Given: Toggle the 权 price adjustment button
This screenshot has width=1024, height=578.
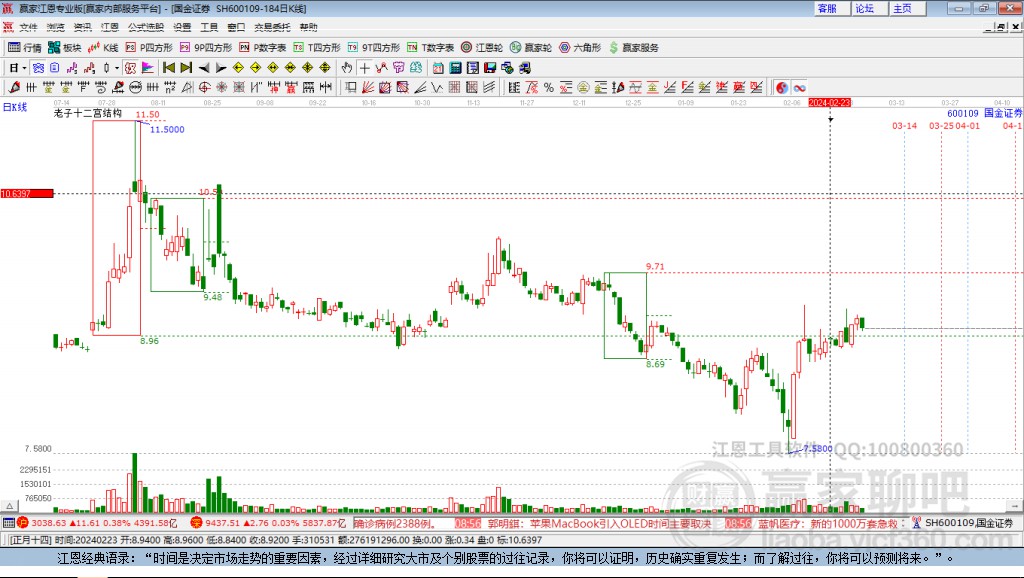Looking at the screenshot, I should click(x=131, y=68).
